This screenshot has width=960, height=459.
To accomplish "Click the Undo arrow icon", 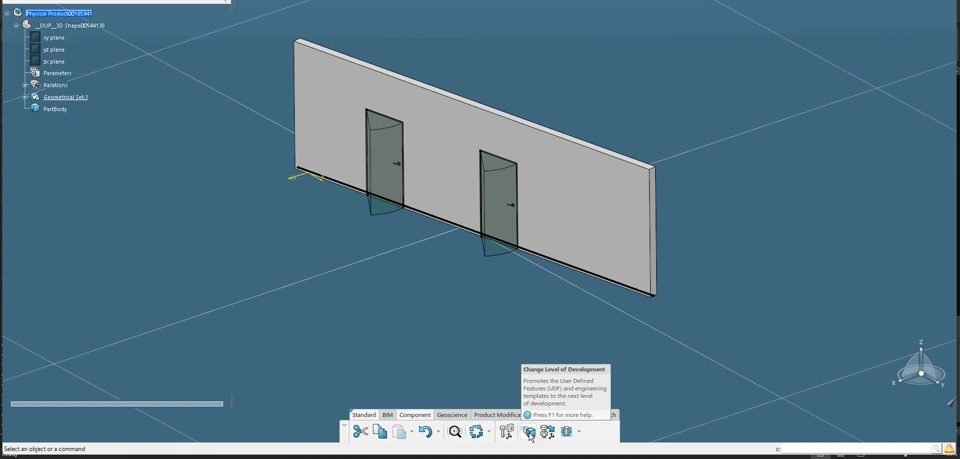I will tap(426, 431).
